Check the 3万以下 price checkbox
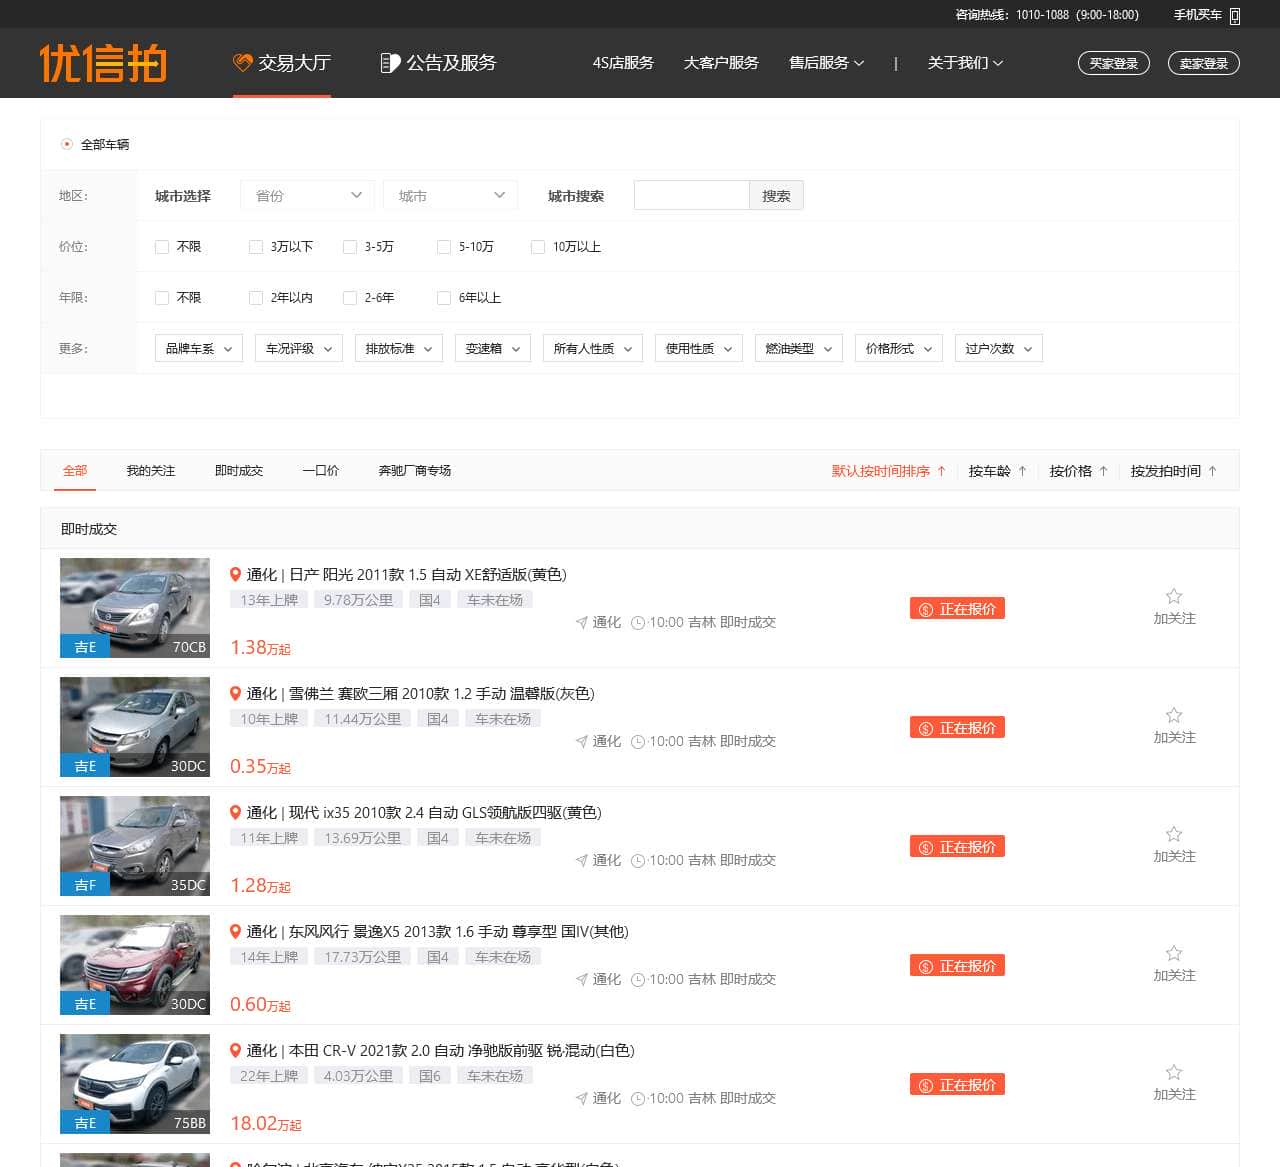 pos(256,247)
